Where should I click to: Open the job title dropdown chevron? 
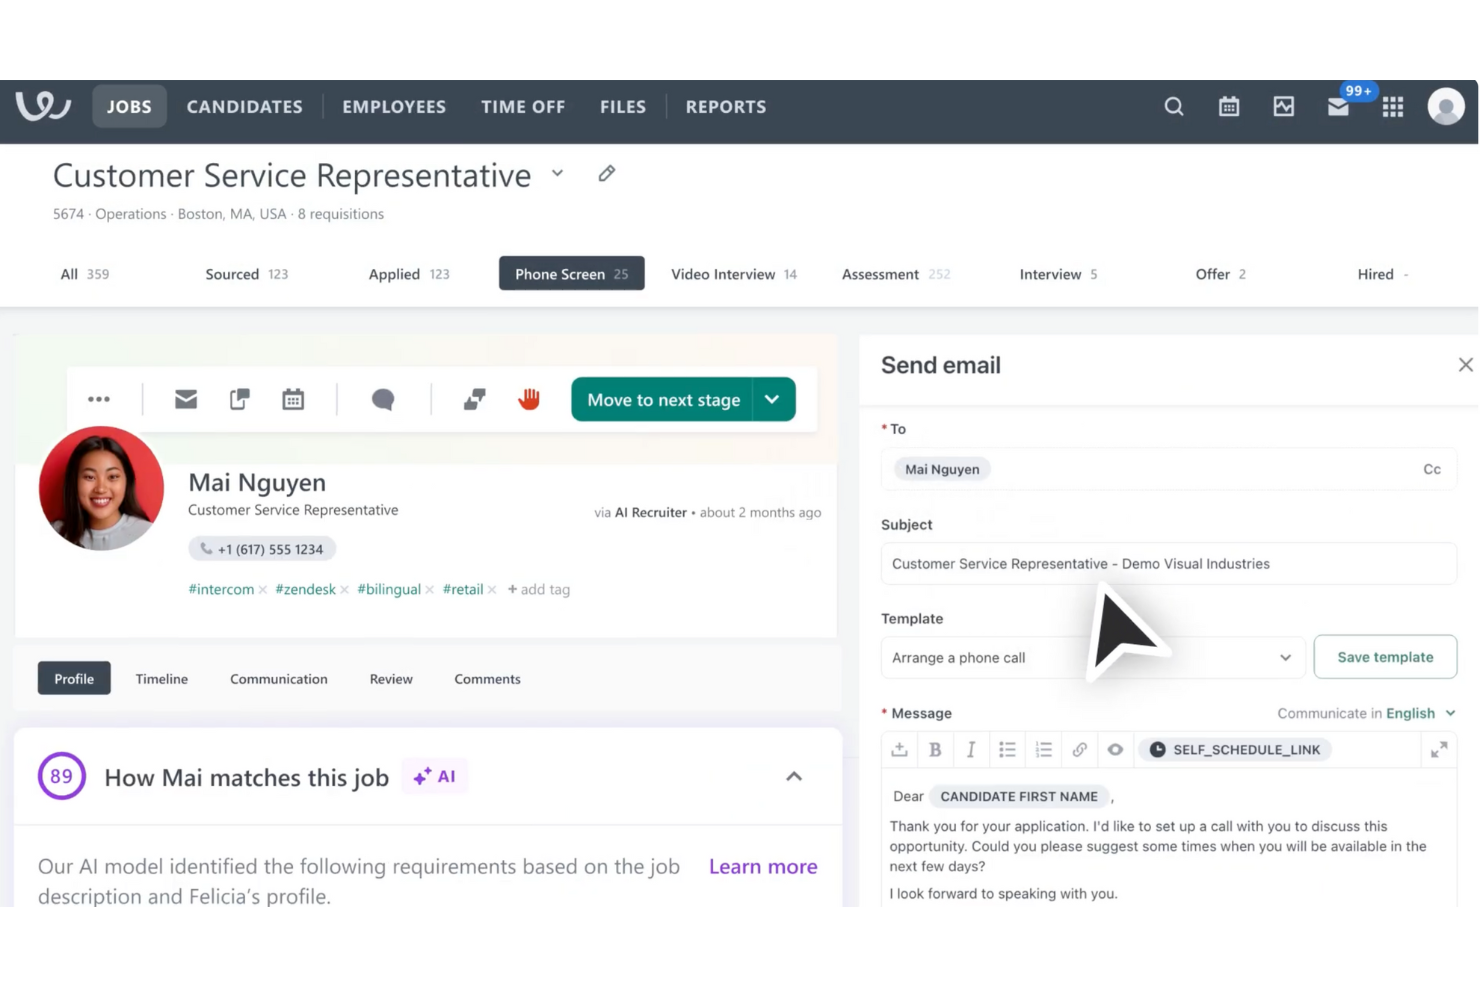pos(557,173)
